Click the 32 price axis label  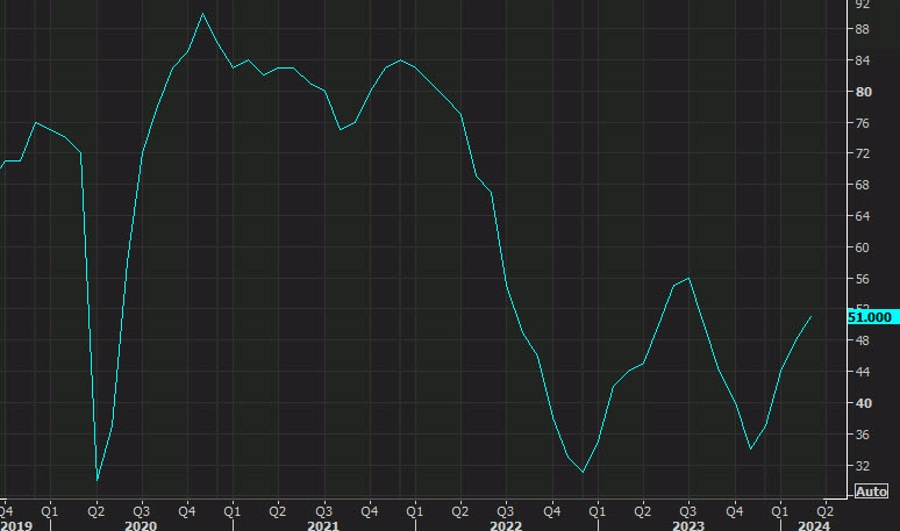point(862,466)
